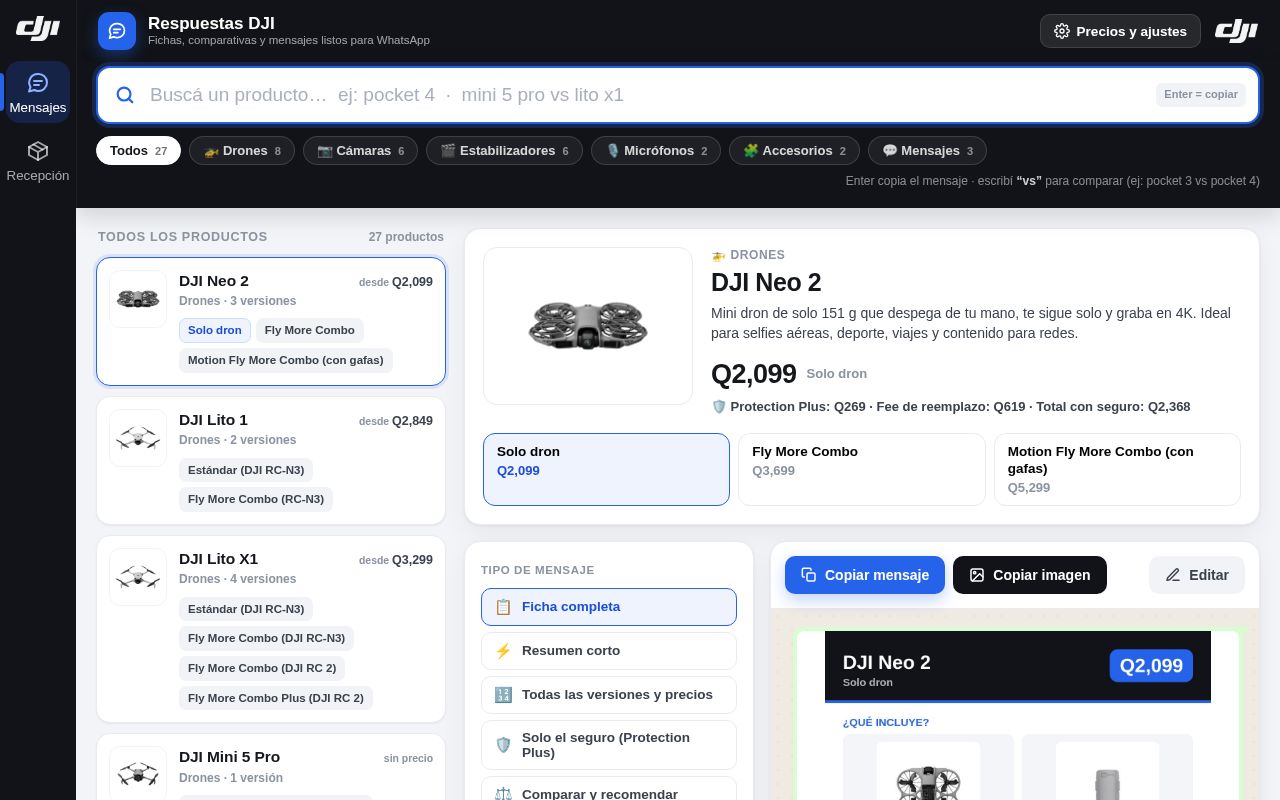This screenshot has height=800, width=1280.
Task: Open the Recepción sidebar section
Action: click(38, 161)
